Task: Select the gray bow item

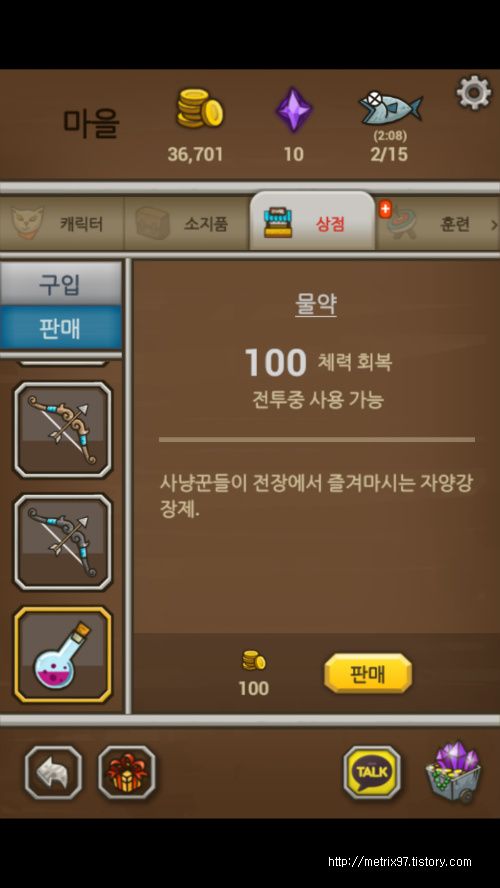Action: [x=63, y=543]
